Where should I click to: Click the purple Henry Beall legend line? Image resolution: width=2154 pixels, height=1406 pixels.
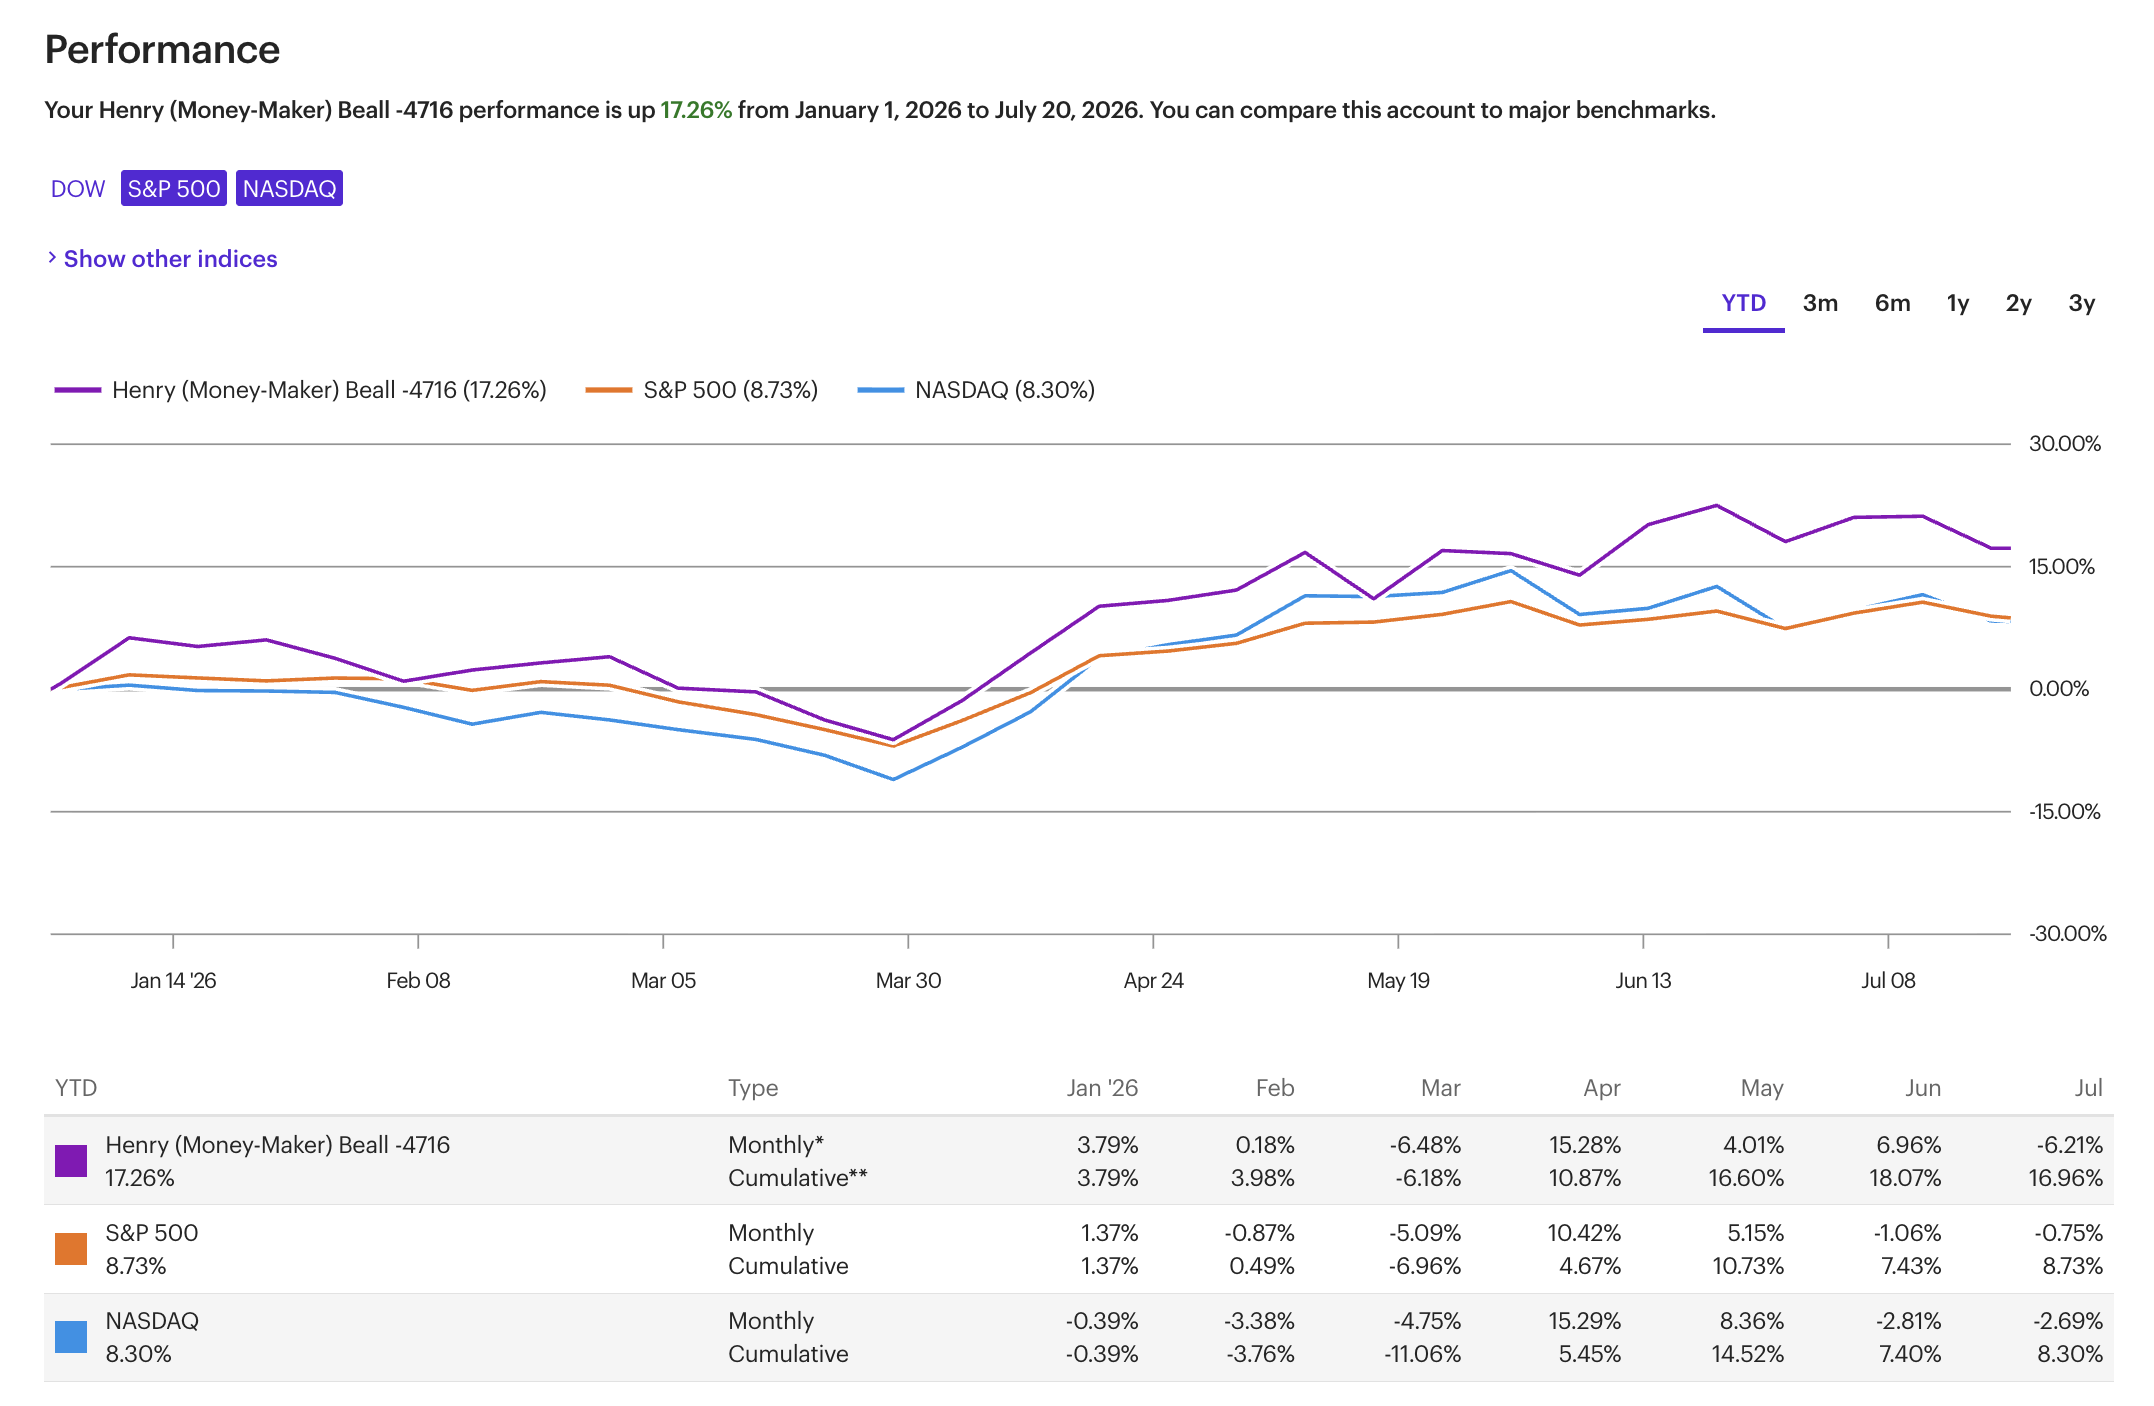[x=78, y=390]
